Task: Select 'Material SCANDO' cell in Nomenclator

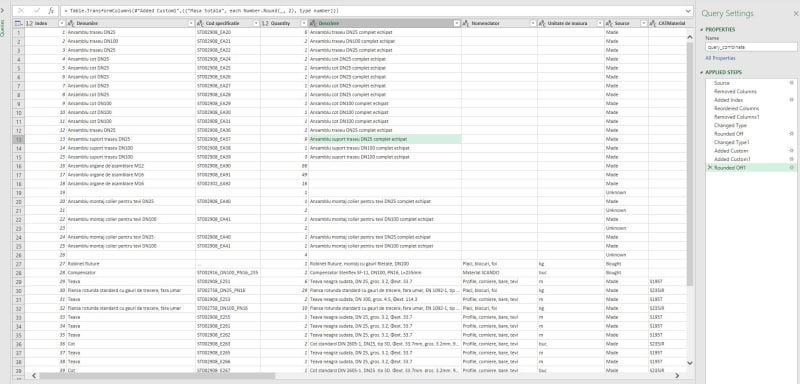Action: tap(499, 273)
